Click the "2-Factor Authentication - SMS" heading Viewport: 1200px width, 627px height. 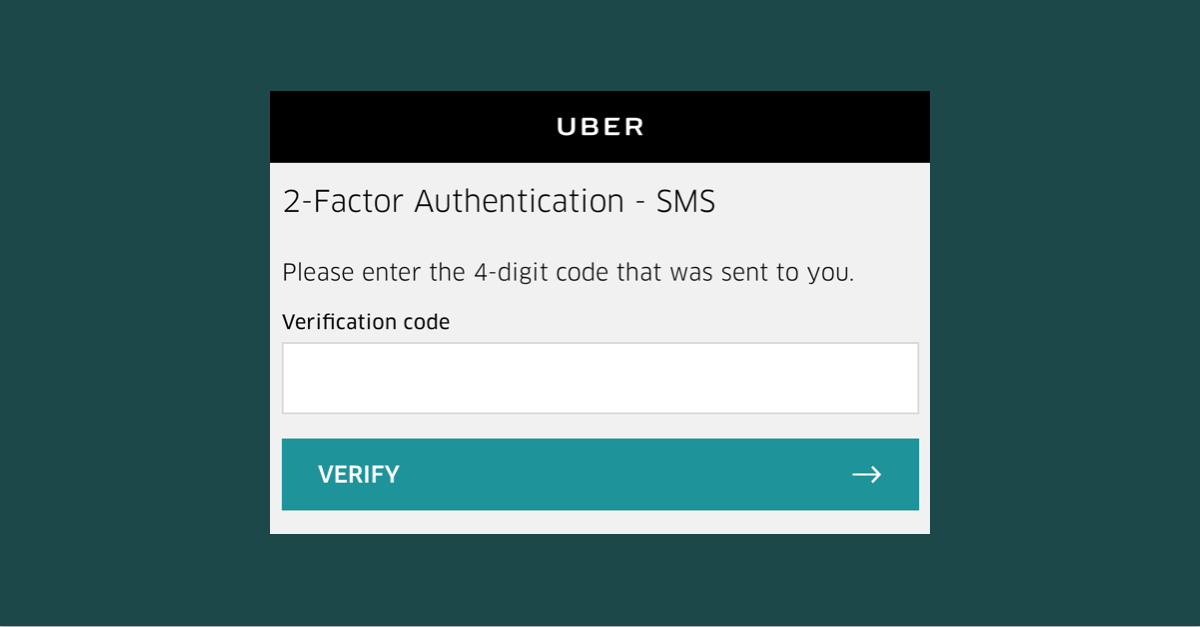click(x=499, y=202)
